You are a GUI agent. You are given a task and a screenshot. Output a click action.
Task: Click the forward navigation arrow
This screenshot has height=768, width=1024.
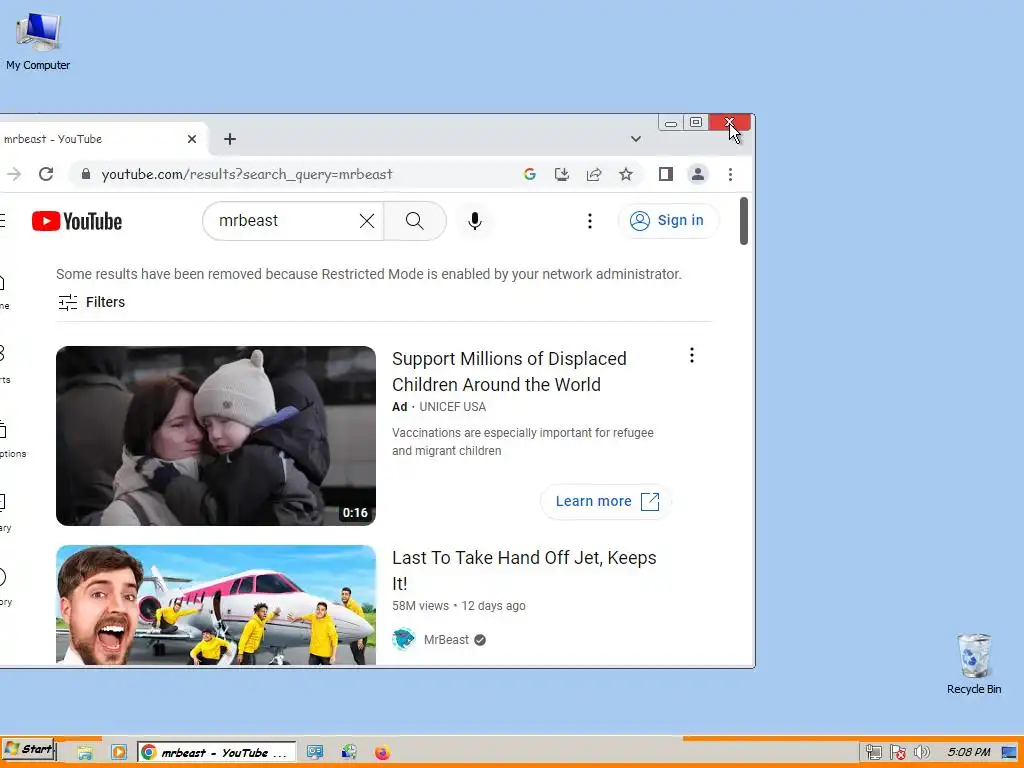pyautogui.click(x=14, y=174)
